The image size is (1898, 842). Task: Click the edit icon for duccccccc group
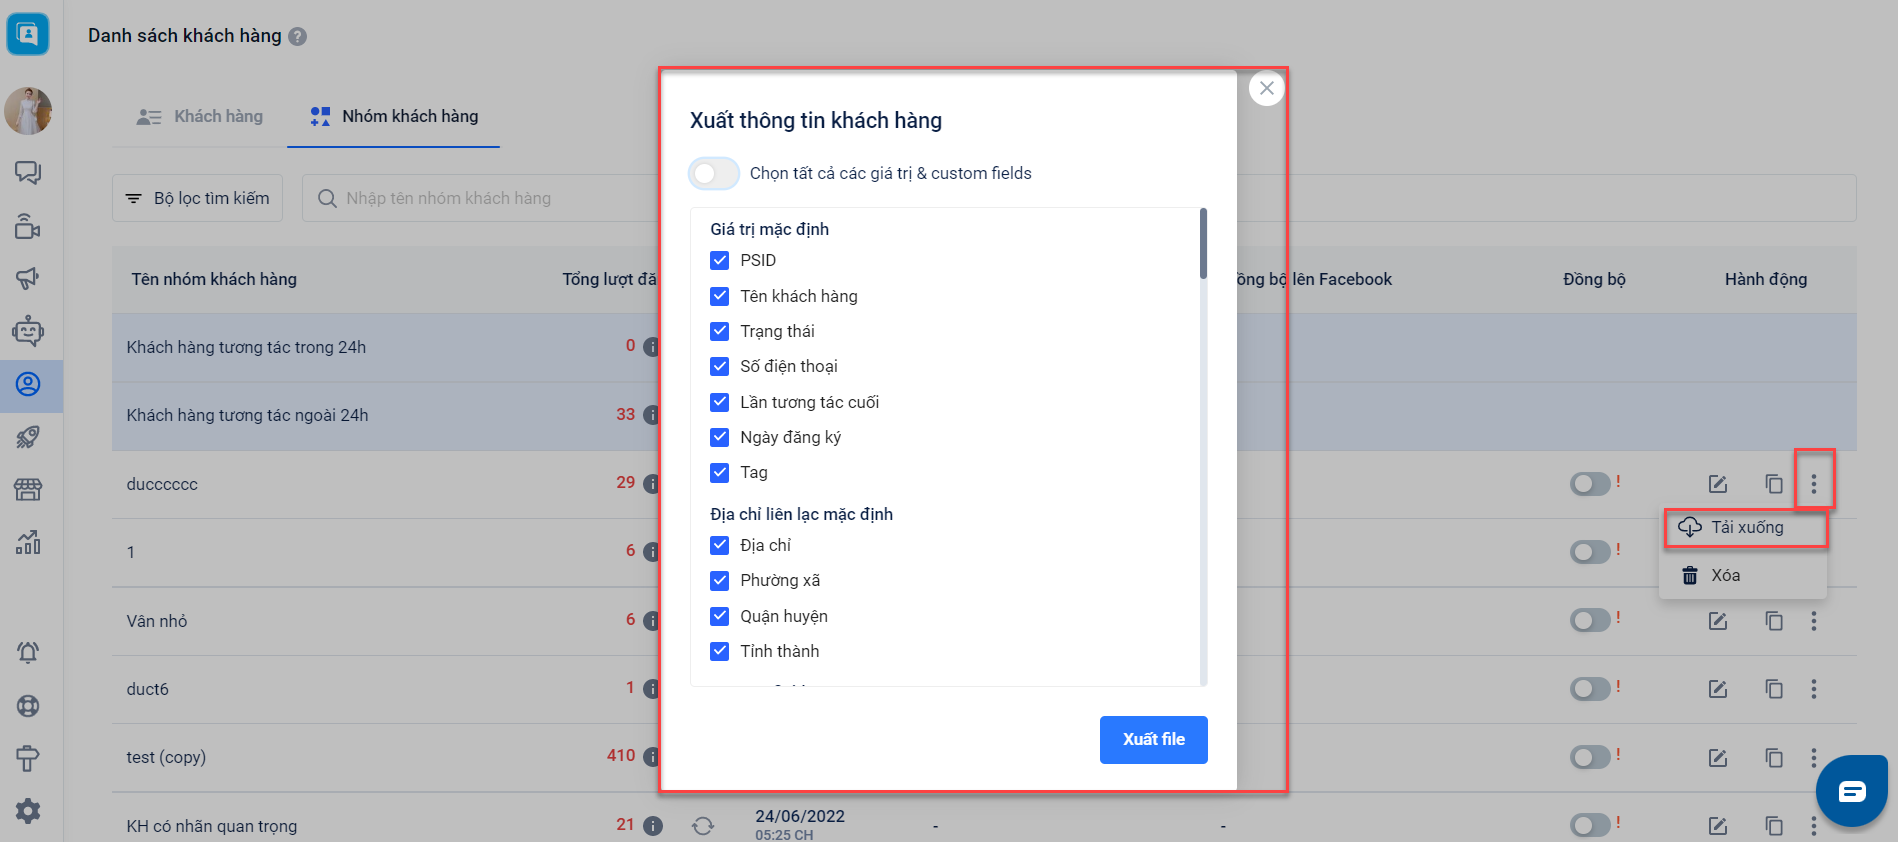(1718, 484)
